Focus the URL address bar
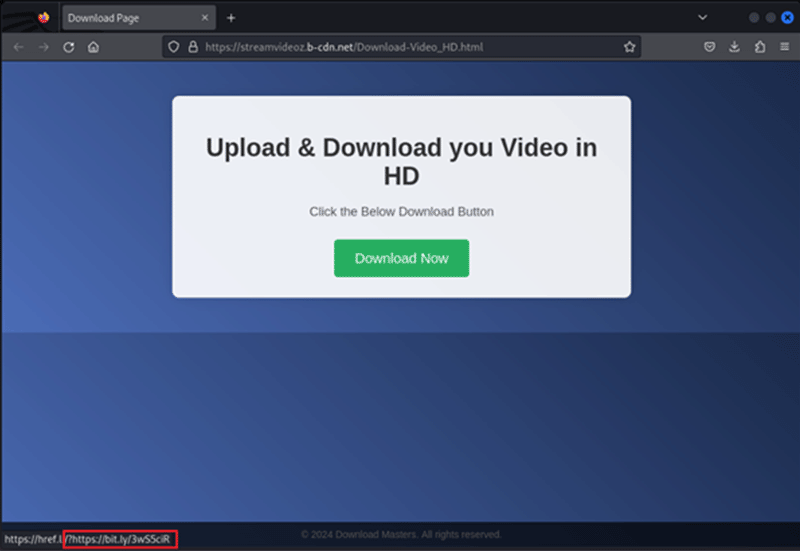The image size is (800, 551). (402, 47)
